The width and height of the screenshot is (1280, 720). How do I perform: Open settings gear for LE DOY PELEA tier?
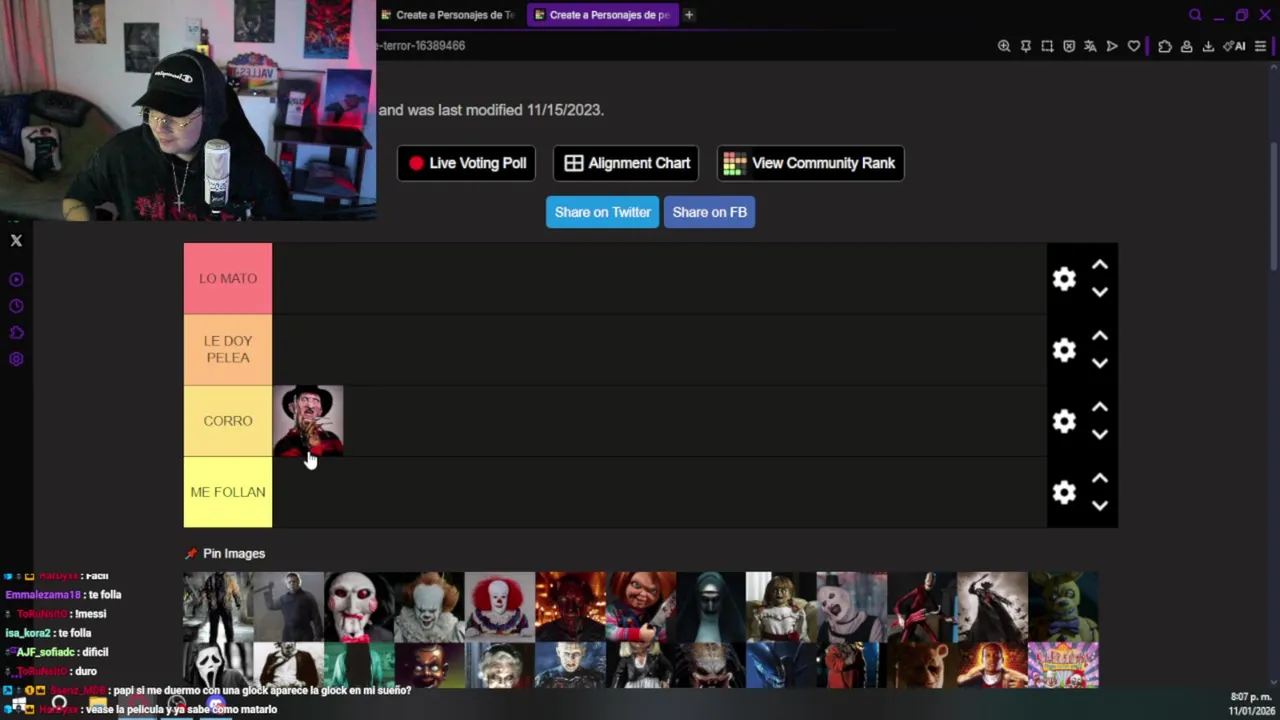click(x=1064, y=350)
